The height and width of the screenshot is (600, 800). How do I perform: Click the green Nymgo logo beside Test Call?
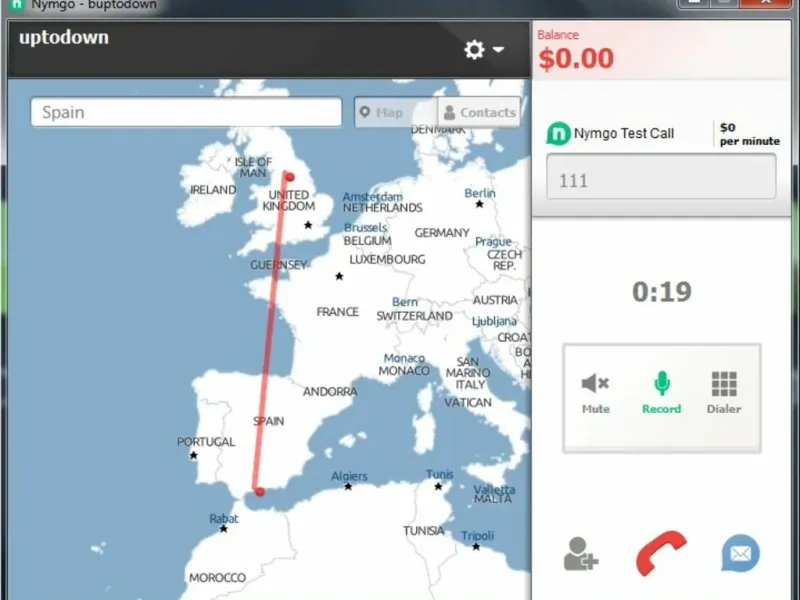click(558, 134)
